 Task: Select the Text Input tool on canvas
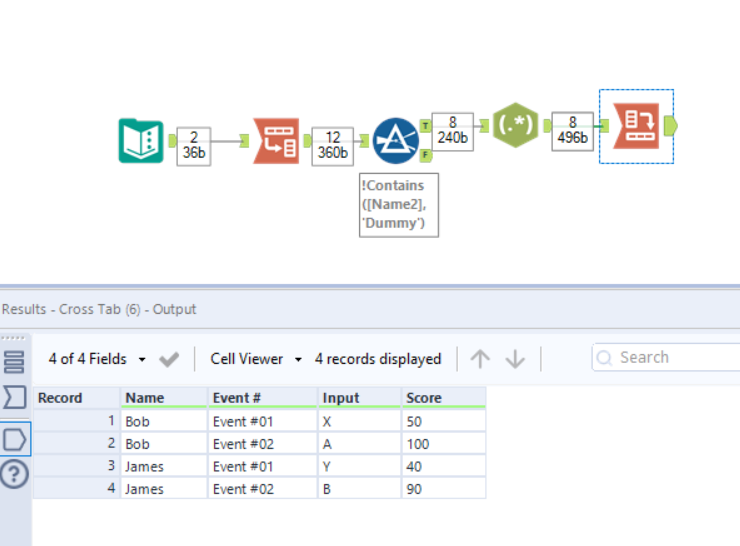point(141,141)
